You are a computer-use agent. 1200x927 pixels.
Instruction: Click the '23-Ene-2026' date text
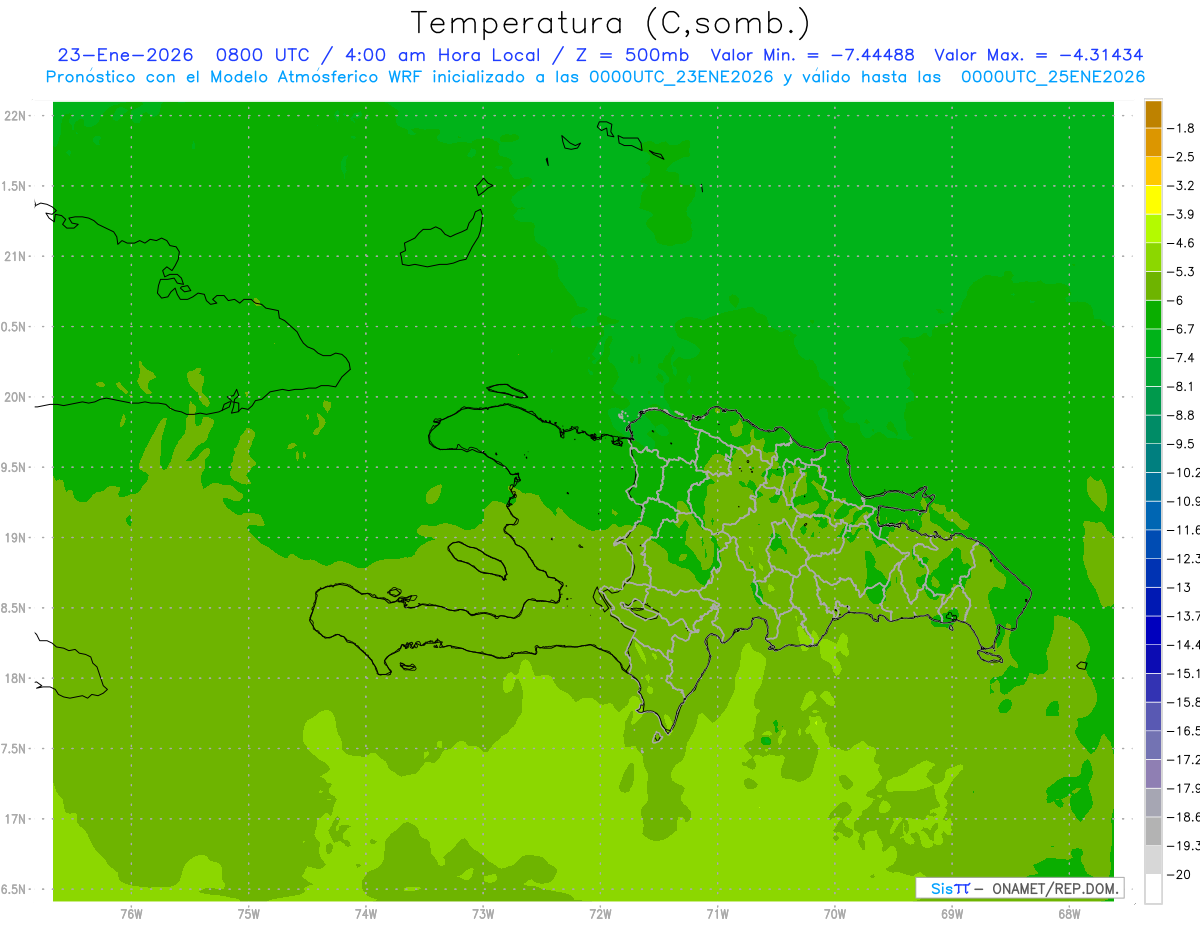tap(125, 55)
